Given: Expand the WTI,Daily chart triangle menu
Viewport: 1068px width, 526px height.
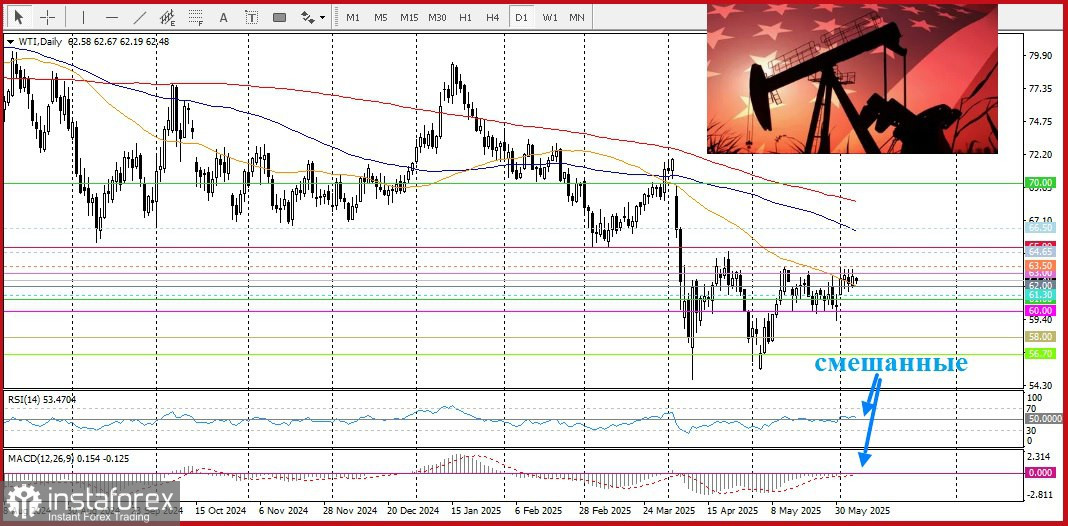Looking at the screenshot, I should tap(10, 42).
